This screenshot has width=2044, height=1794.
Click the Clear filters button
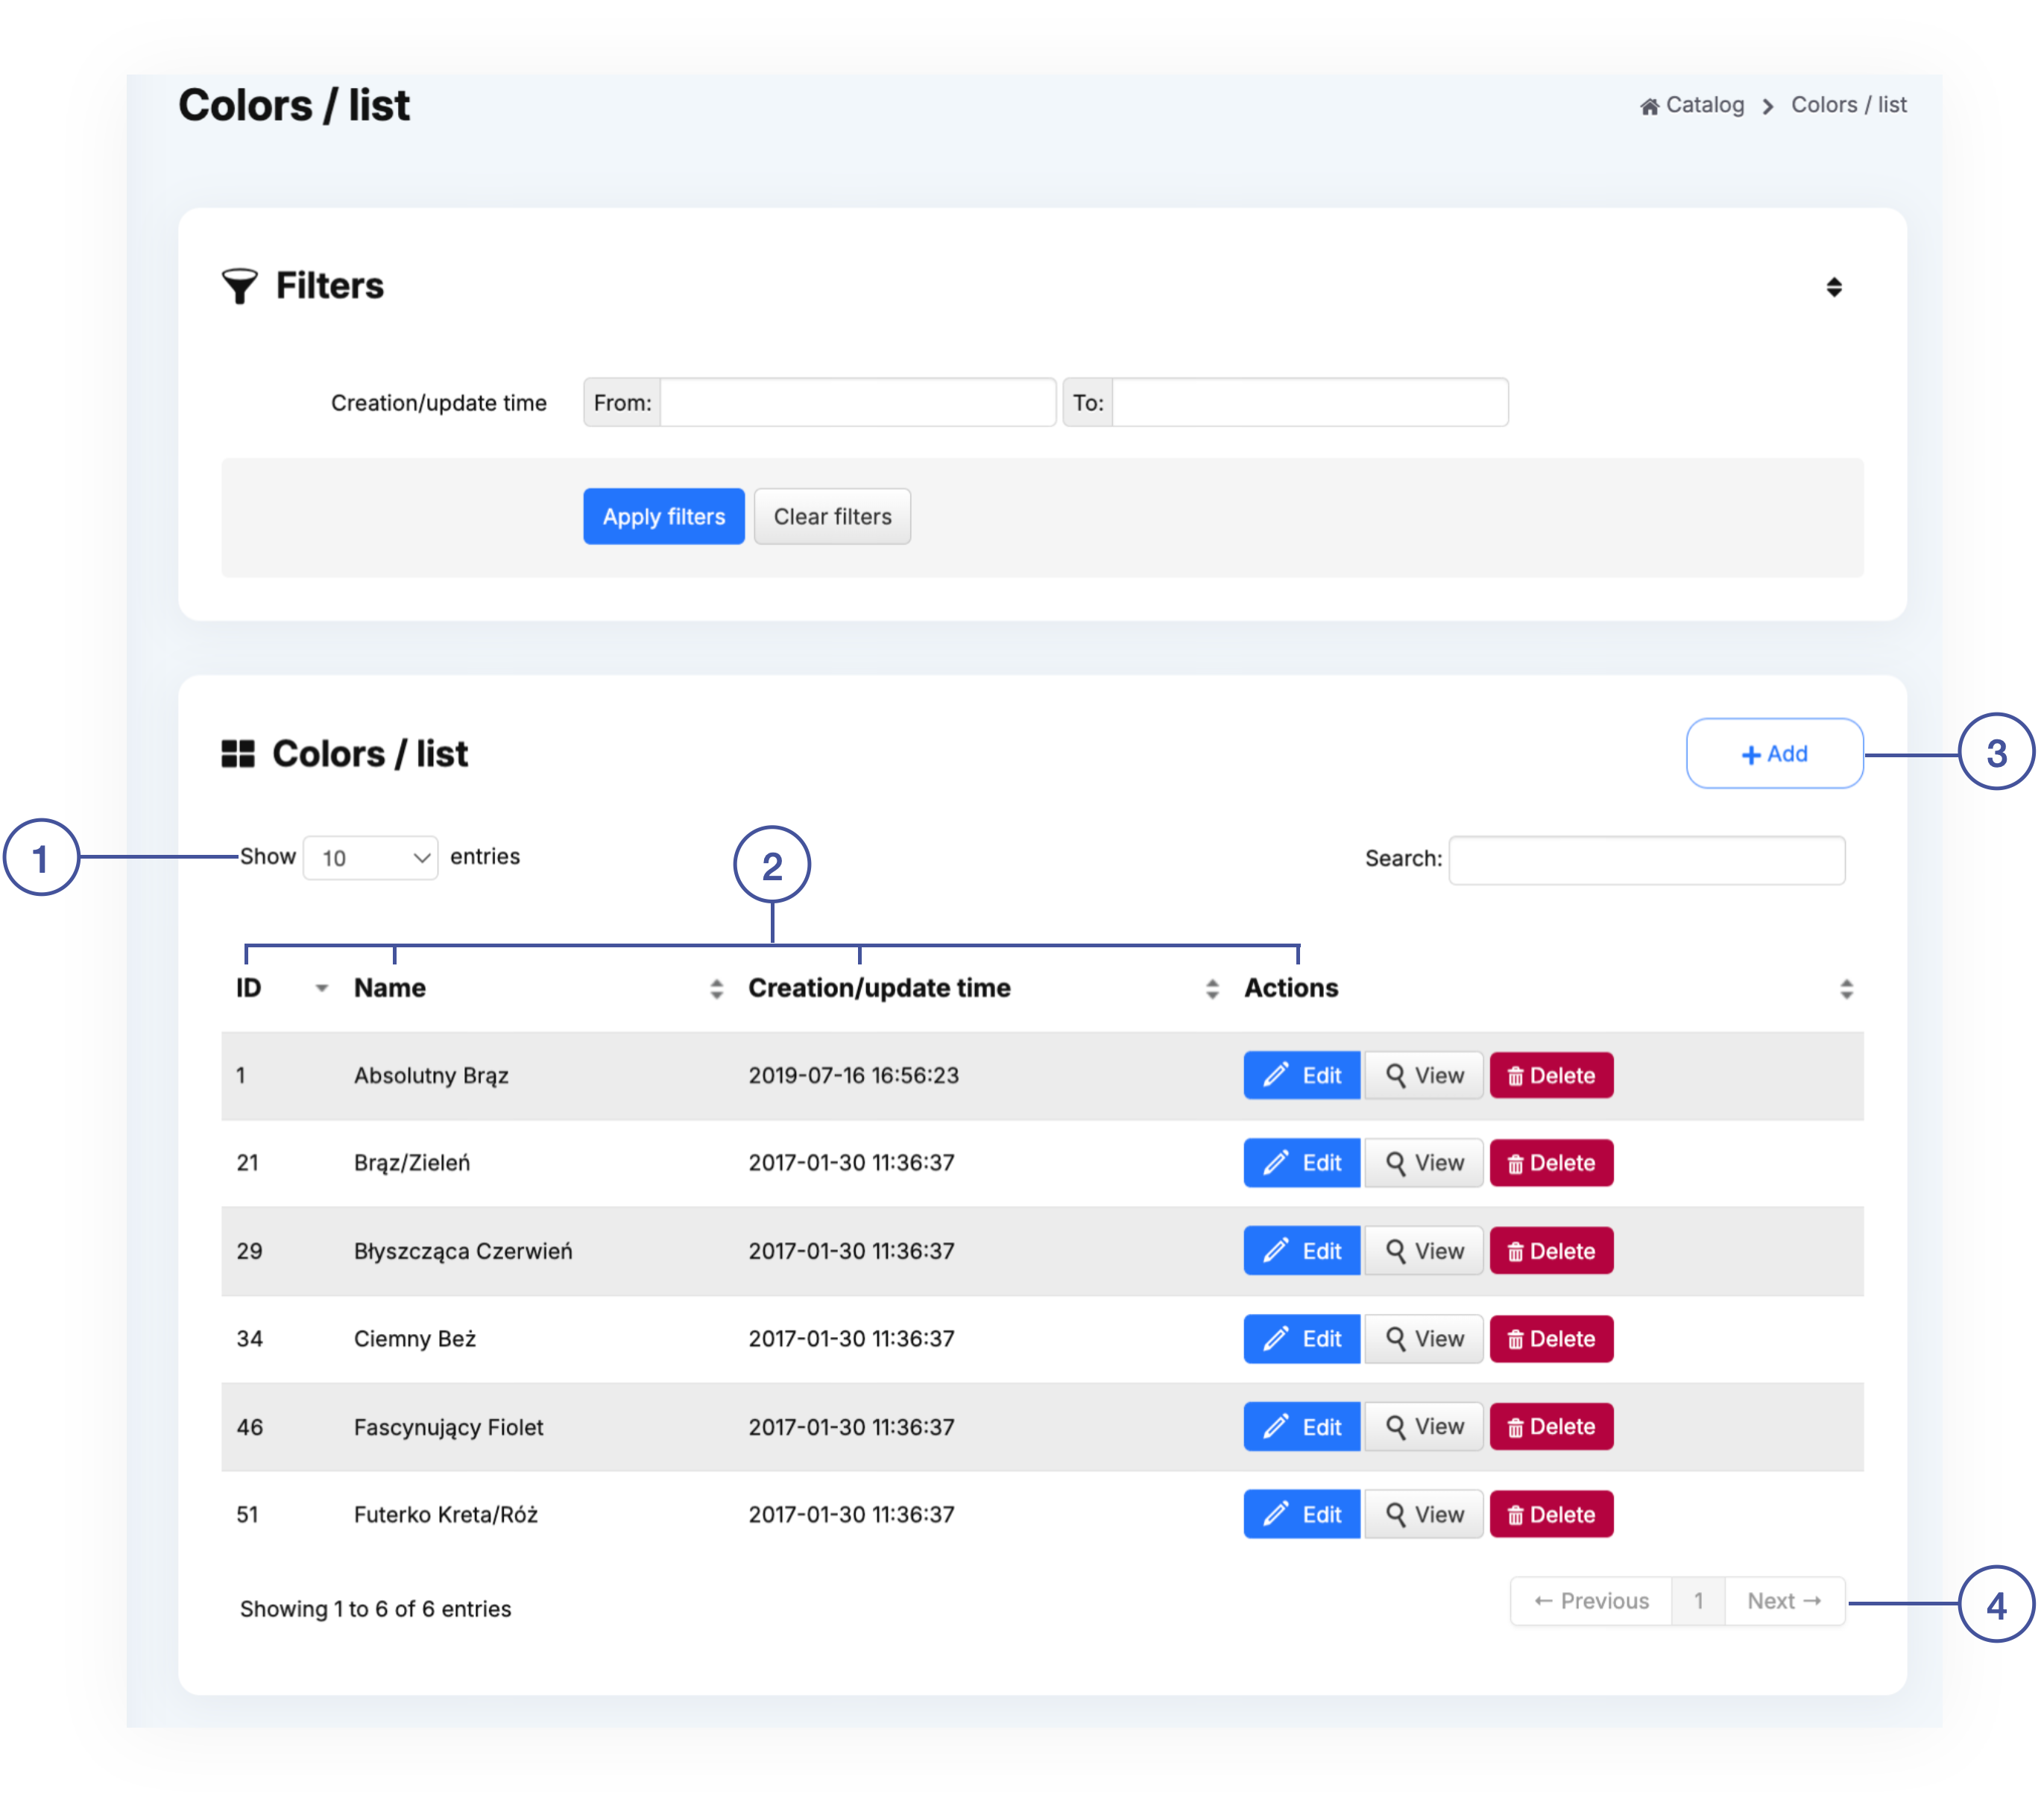831,517
